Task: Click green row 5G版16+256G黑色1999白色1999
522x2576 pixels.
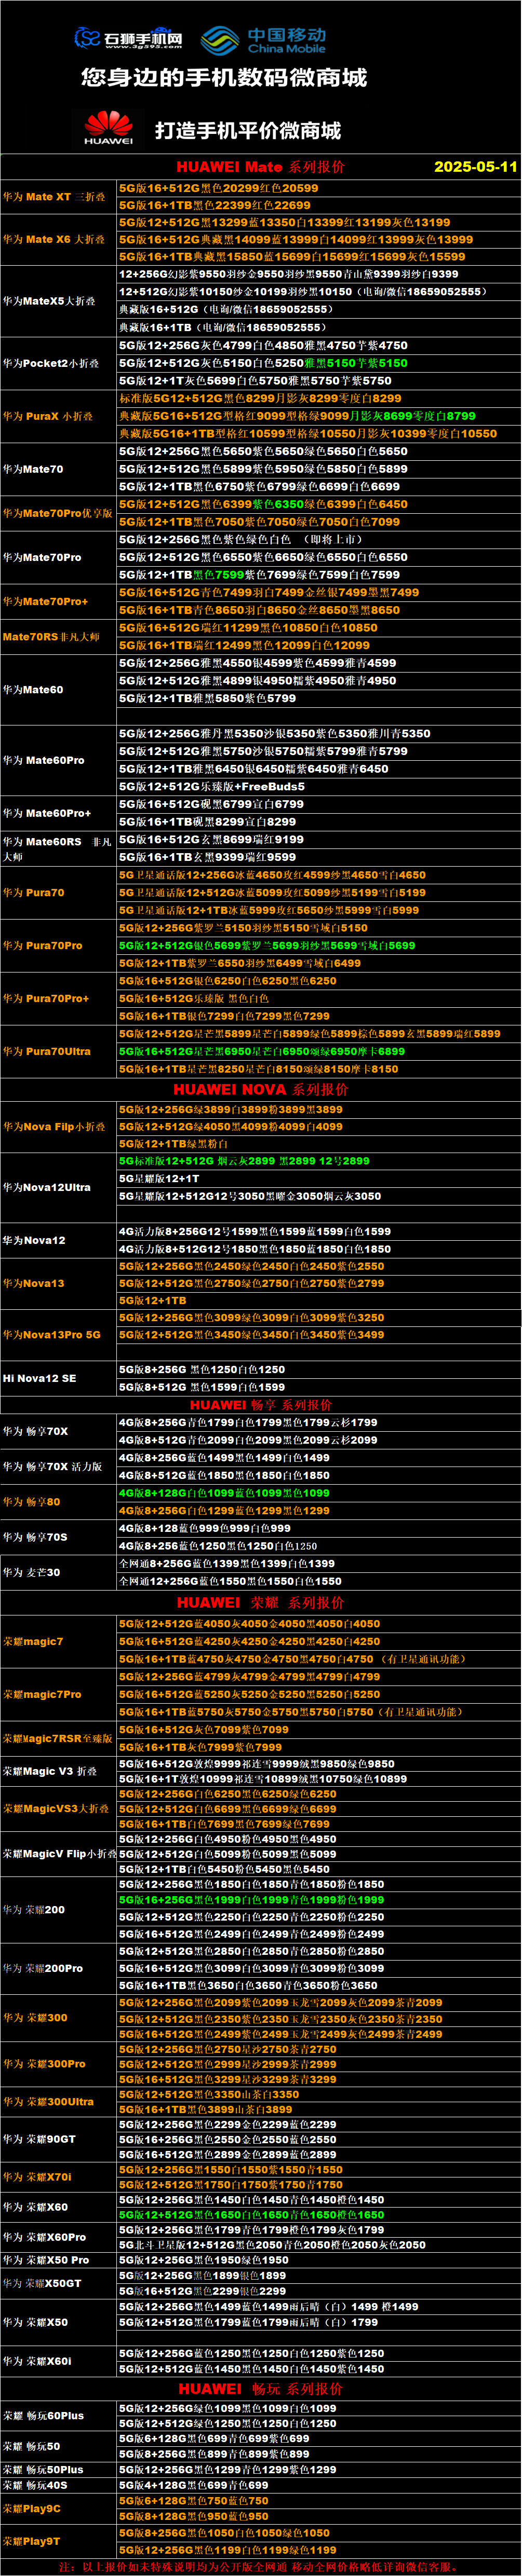Action: tap(319, 1900)
